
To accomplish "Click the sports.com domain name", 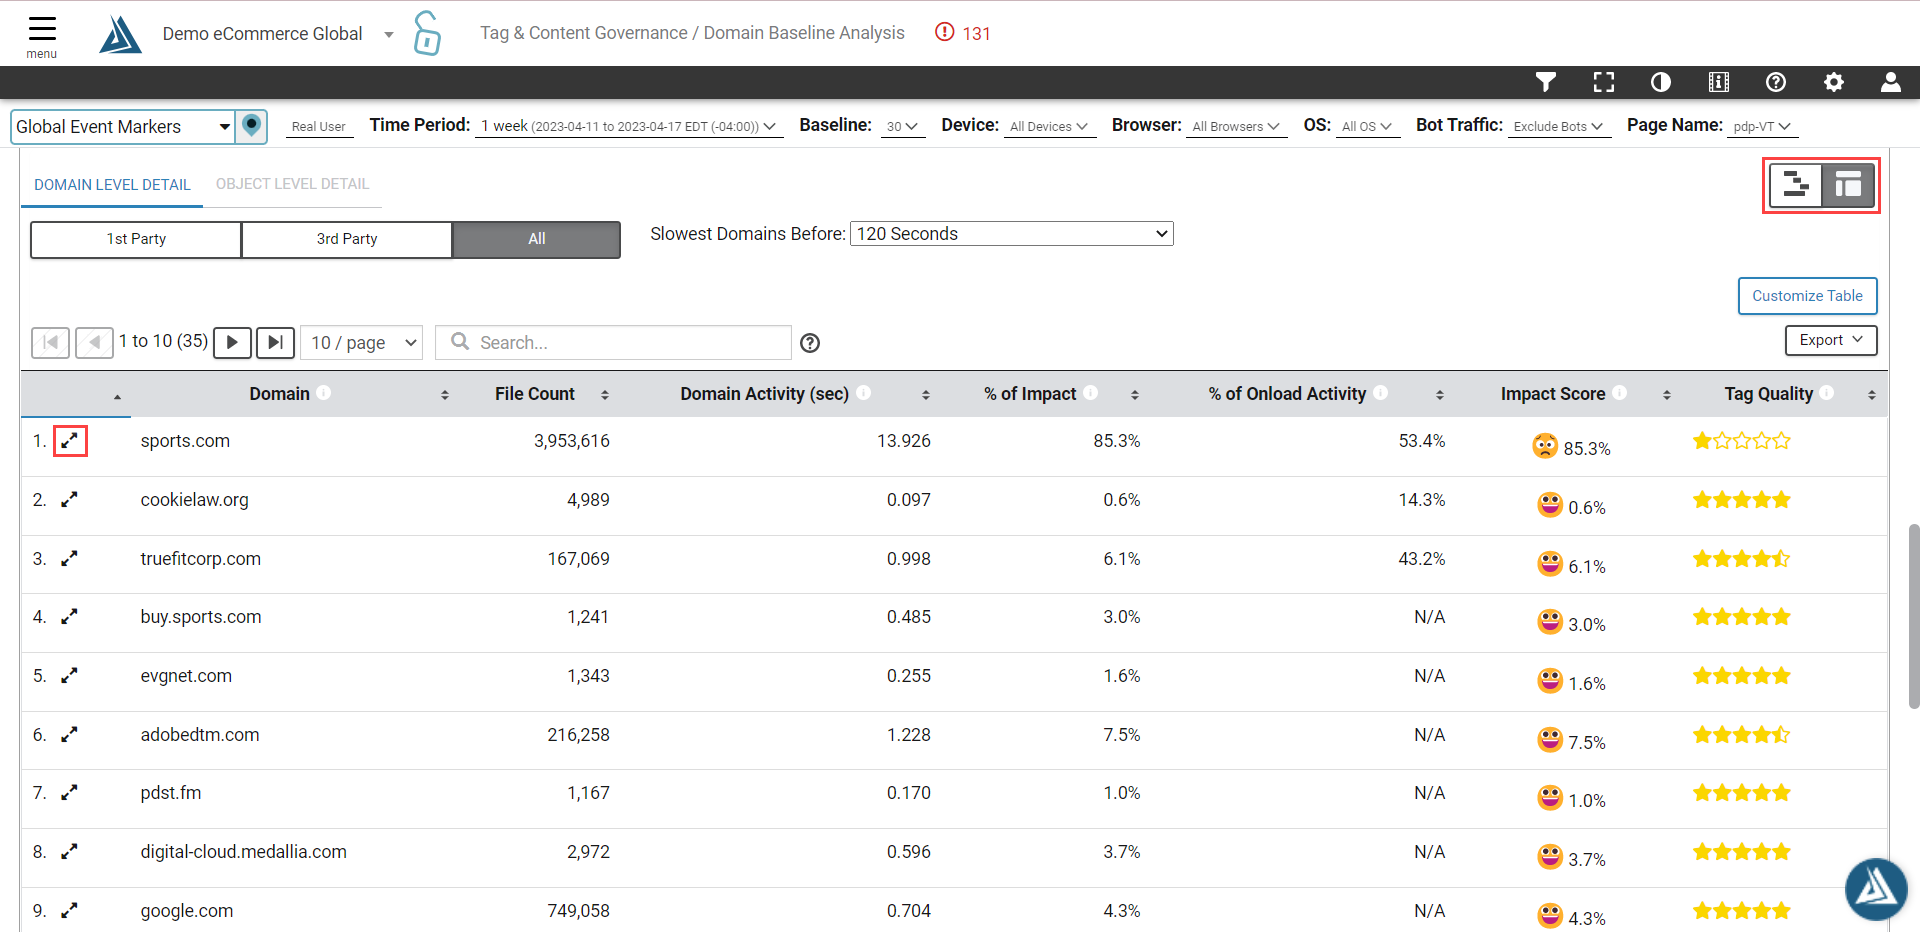I will (185, 441).
